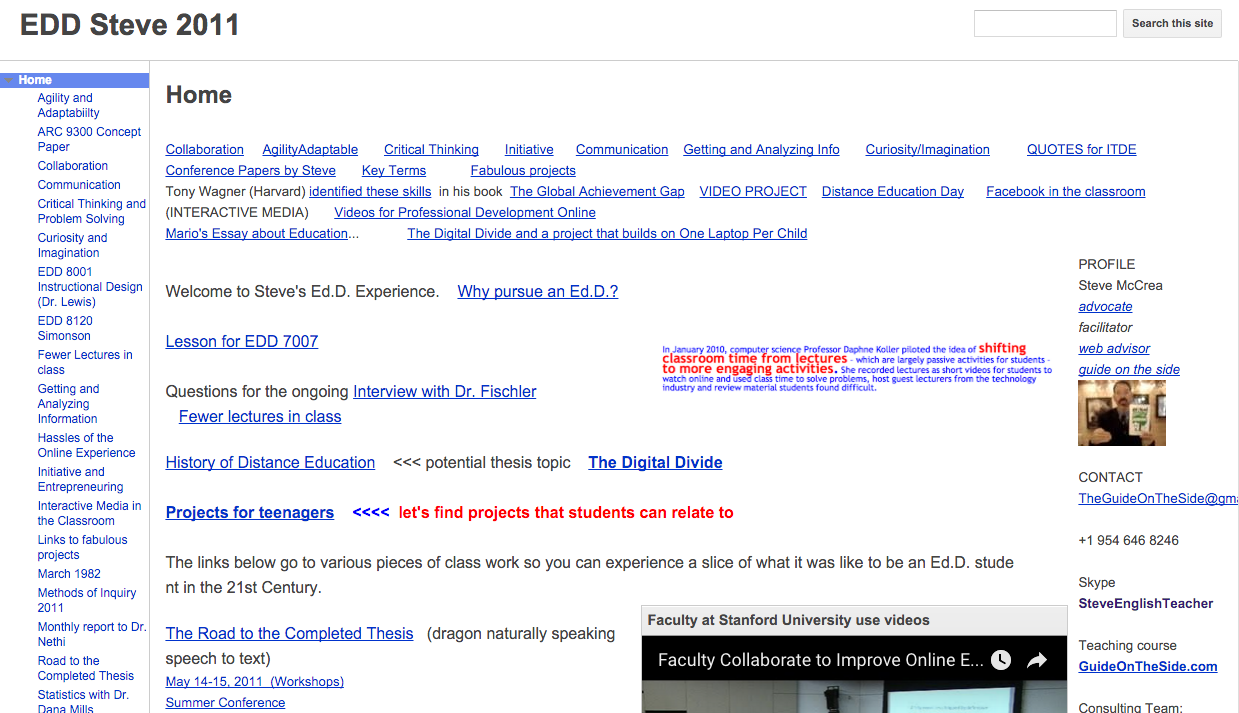Open the Fabulous projects top link

click(523, 171)
